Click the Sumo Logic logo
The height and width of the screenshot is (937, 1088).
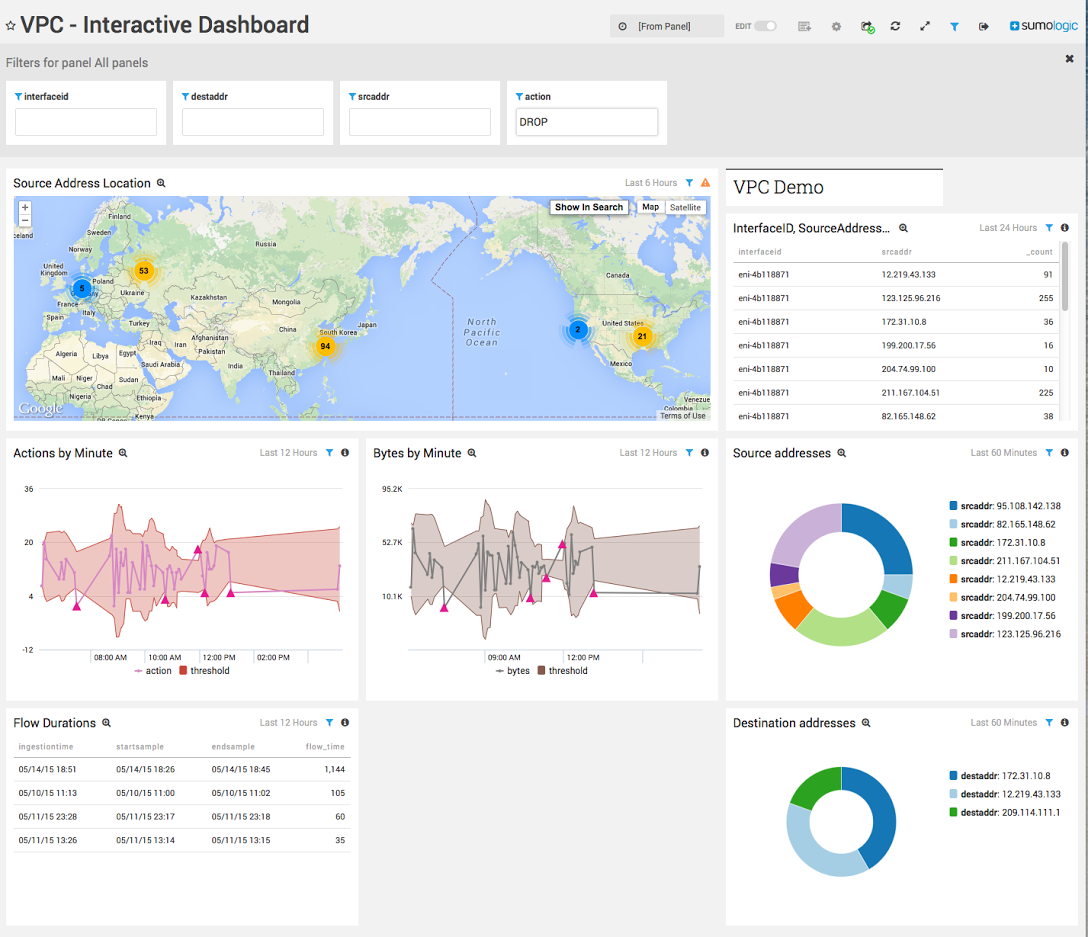click(x=1044, y=26)
